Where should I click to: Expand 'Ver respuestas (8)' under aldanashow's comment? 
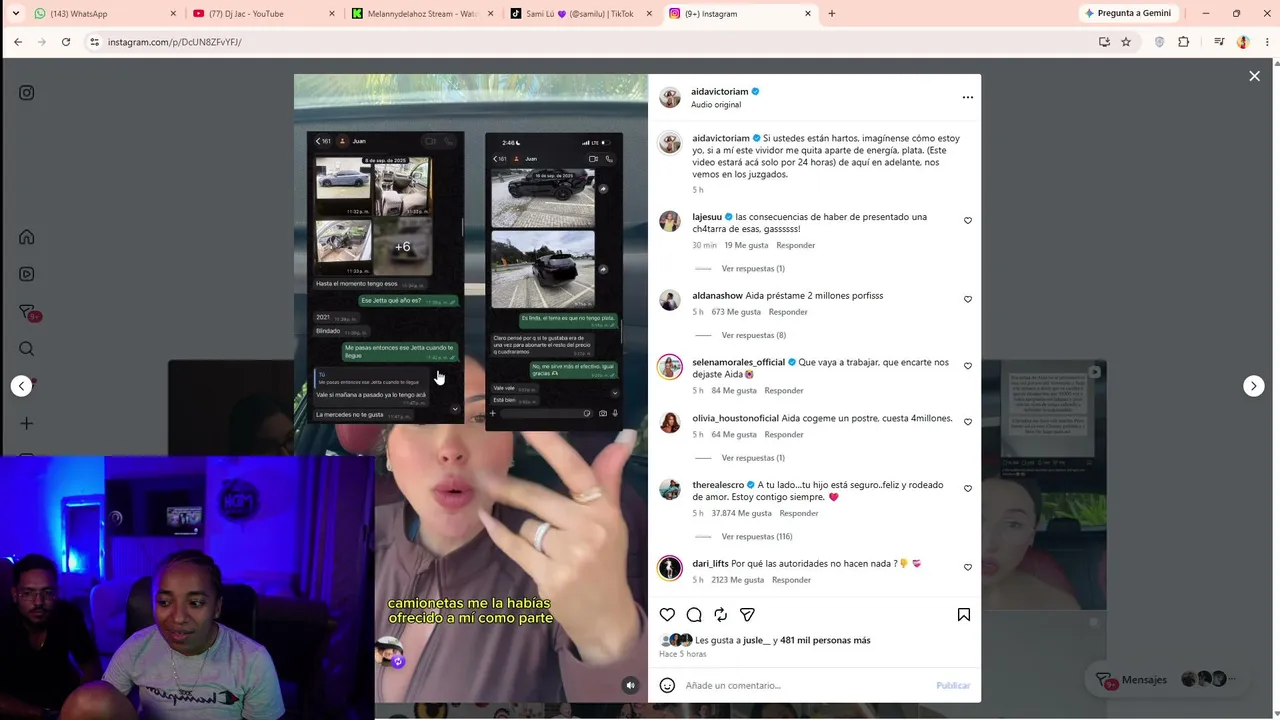point(753,335)
